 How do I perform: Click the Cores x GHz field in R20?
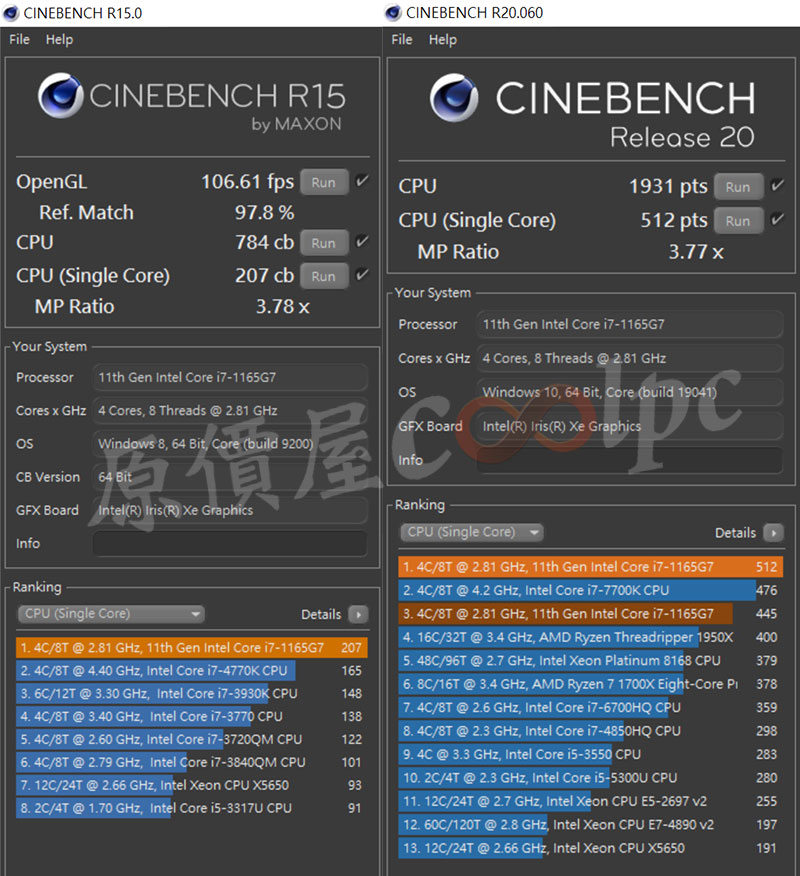tap(629, 359)
